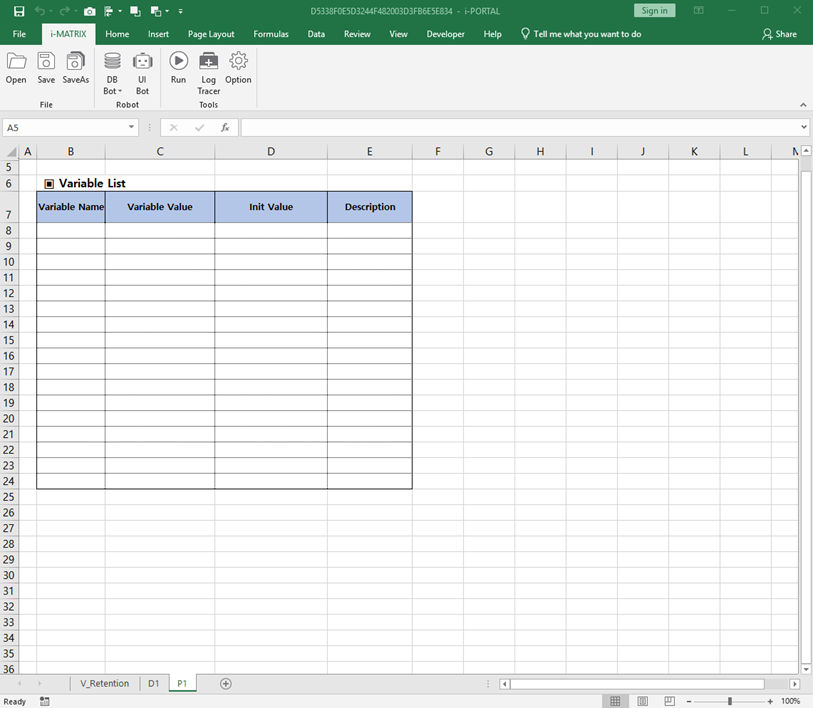Open the DB Bot dropdown arrow
The image size is (813, 708).
120,91
